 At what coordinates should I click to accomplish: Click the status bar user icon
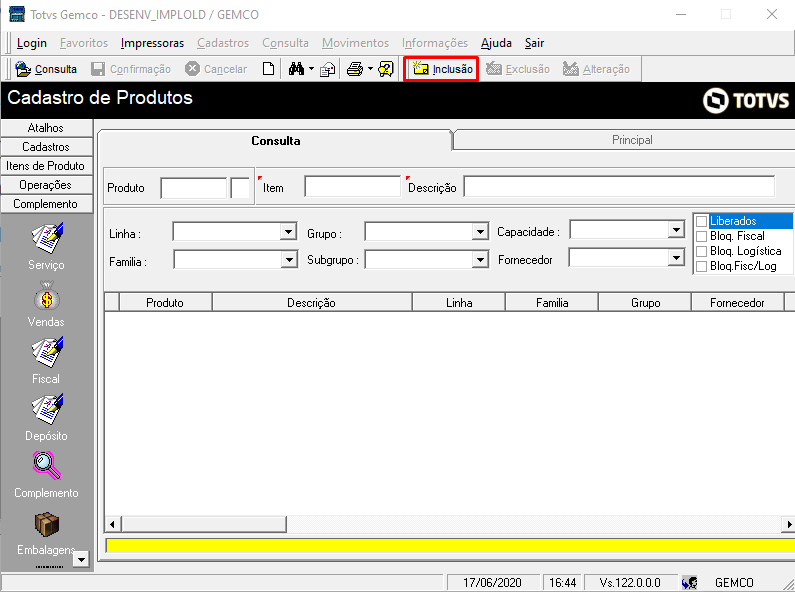(x=690, y=583)
